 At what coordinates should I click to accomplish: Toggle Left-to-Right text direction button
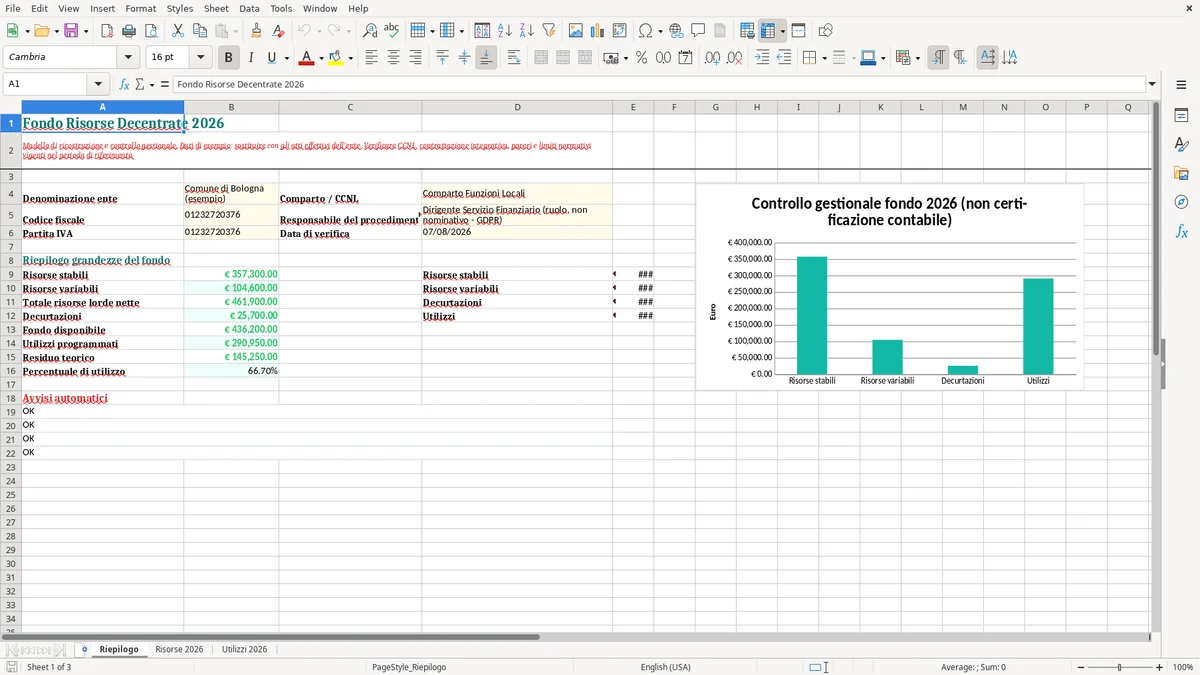pos(938,58)
